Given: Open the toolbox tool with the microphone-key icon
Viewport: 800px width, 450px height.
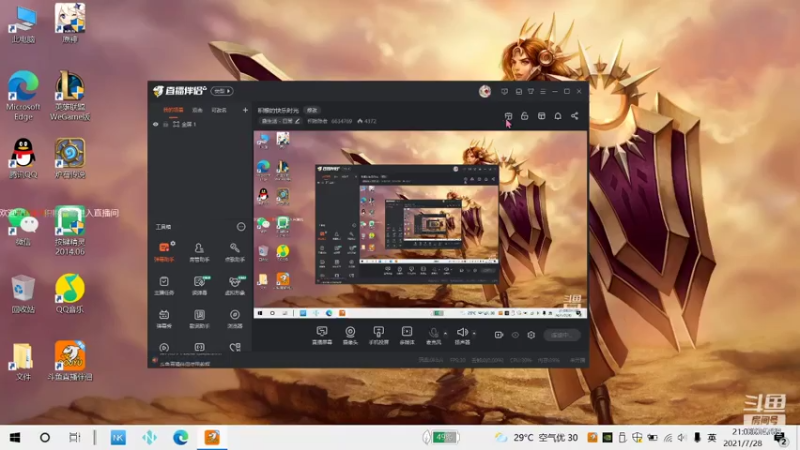Looking at the screenshot, I should (234, 252).
